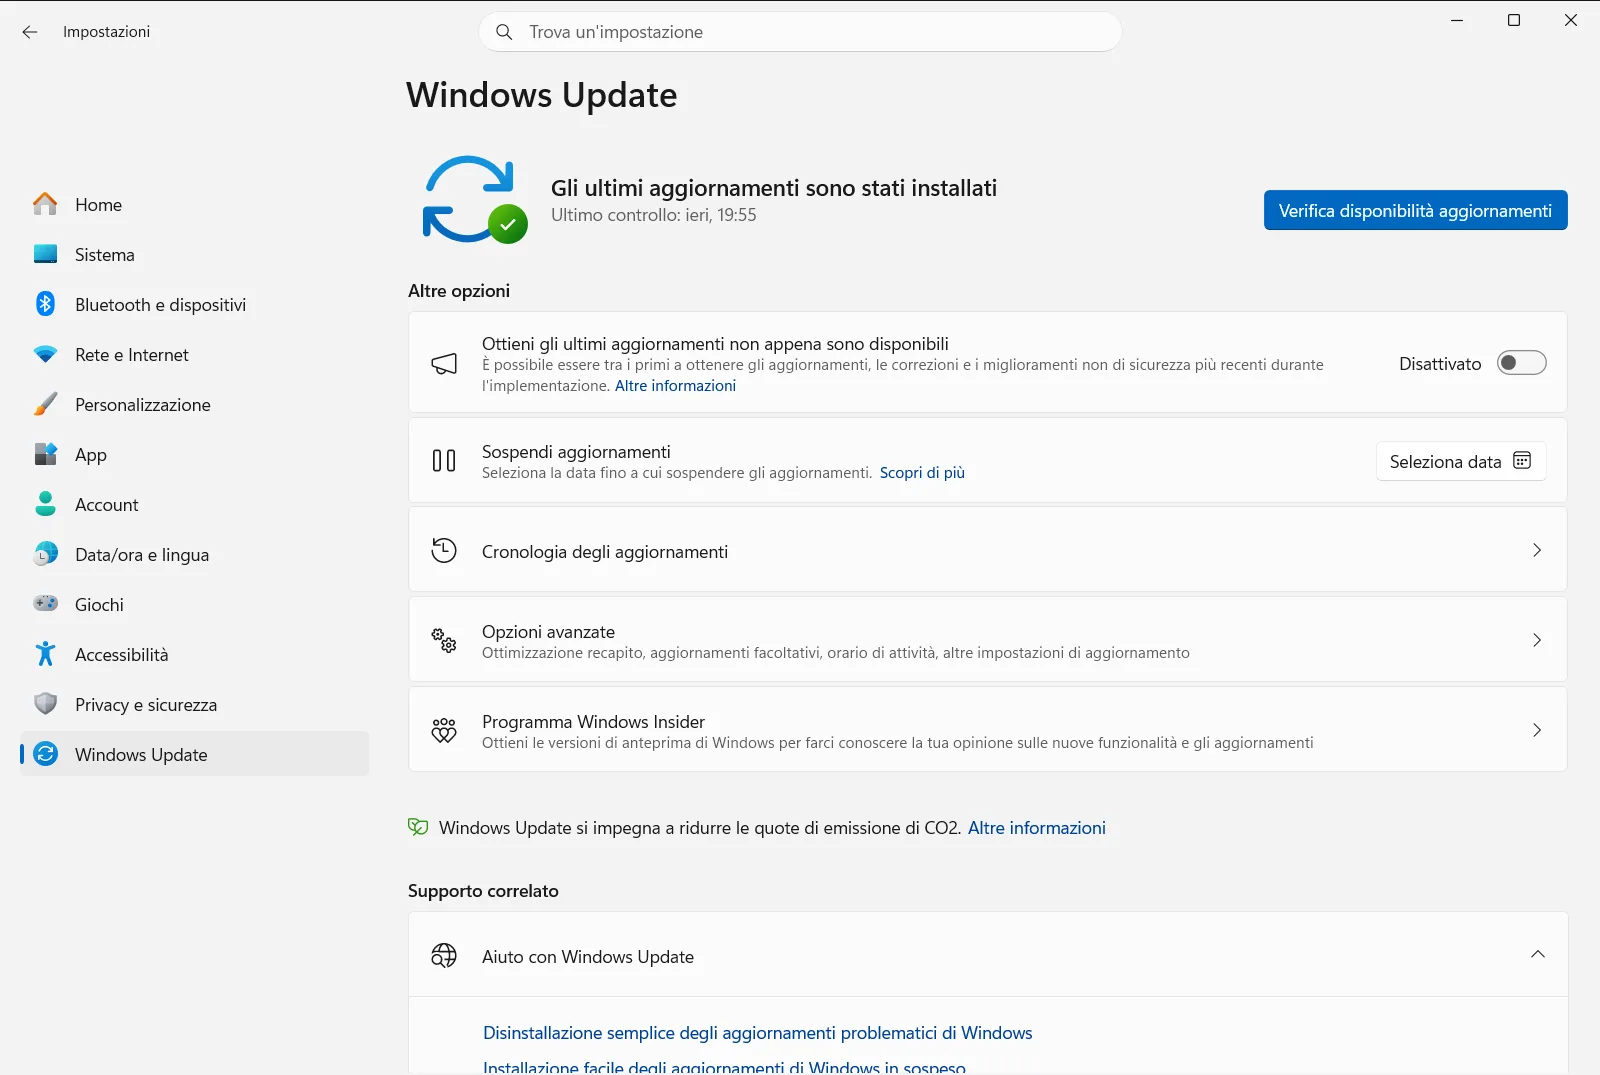
Task: Click the Windows Insider hearts icon
Action: pyautogui.click(x=444, y=730)
